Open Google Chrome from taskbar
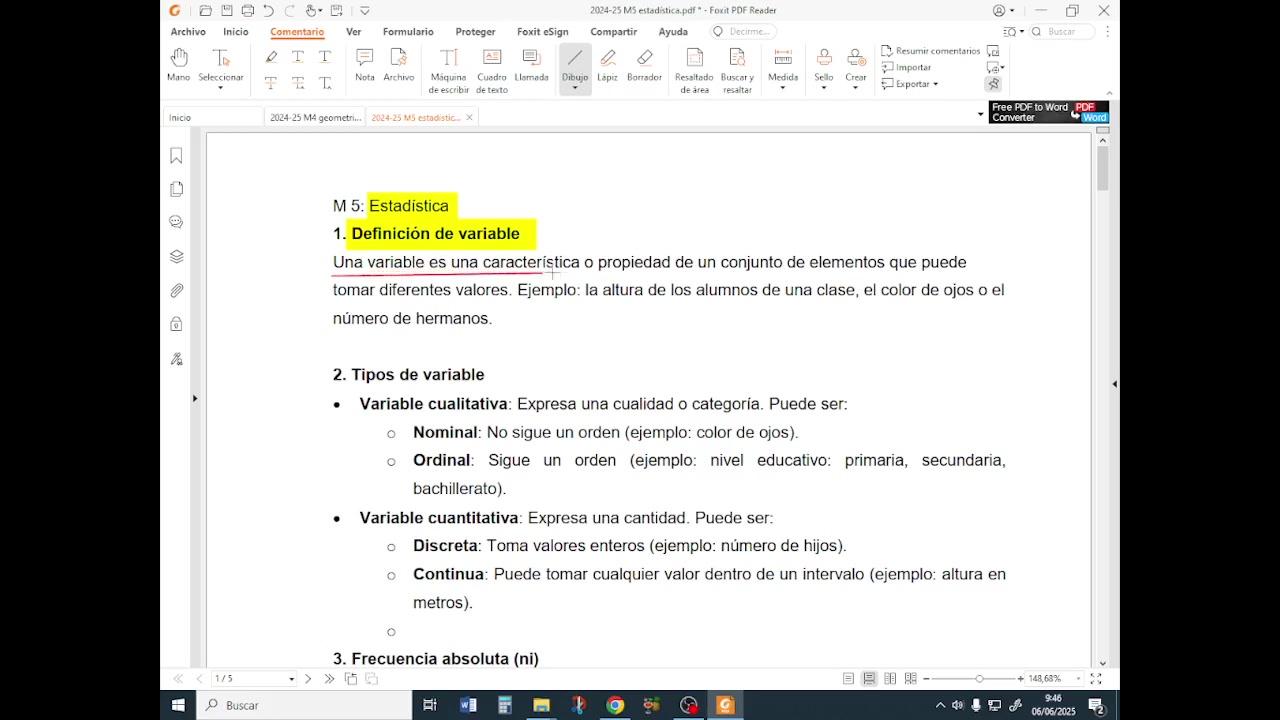Image resolution: width=1280 pixels, height=720 pixels. coord(615,705)
